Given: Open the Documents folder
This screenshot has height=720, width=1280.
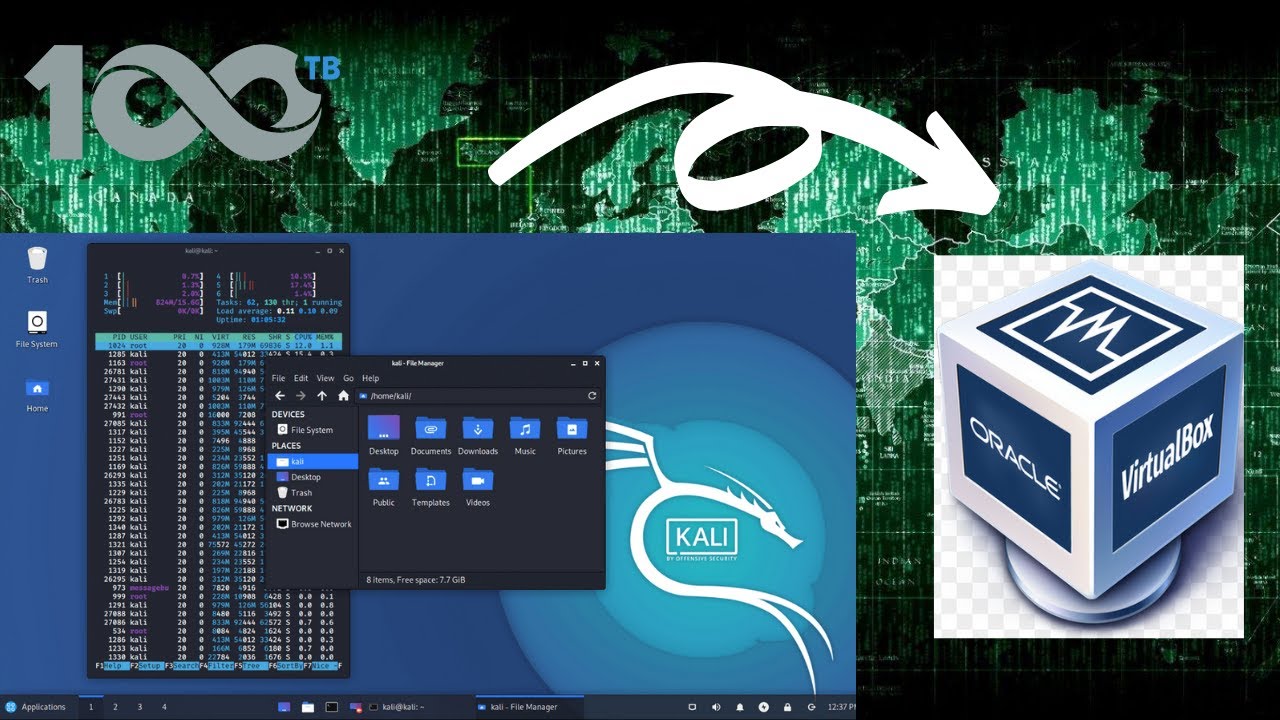Looking at the screenshot, I should click(x=431, y=436).
